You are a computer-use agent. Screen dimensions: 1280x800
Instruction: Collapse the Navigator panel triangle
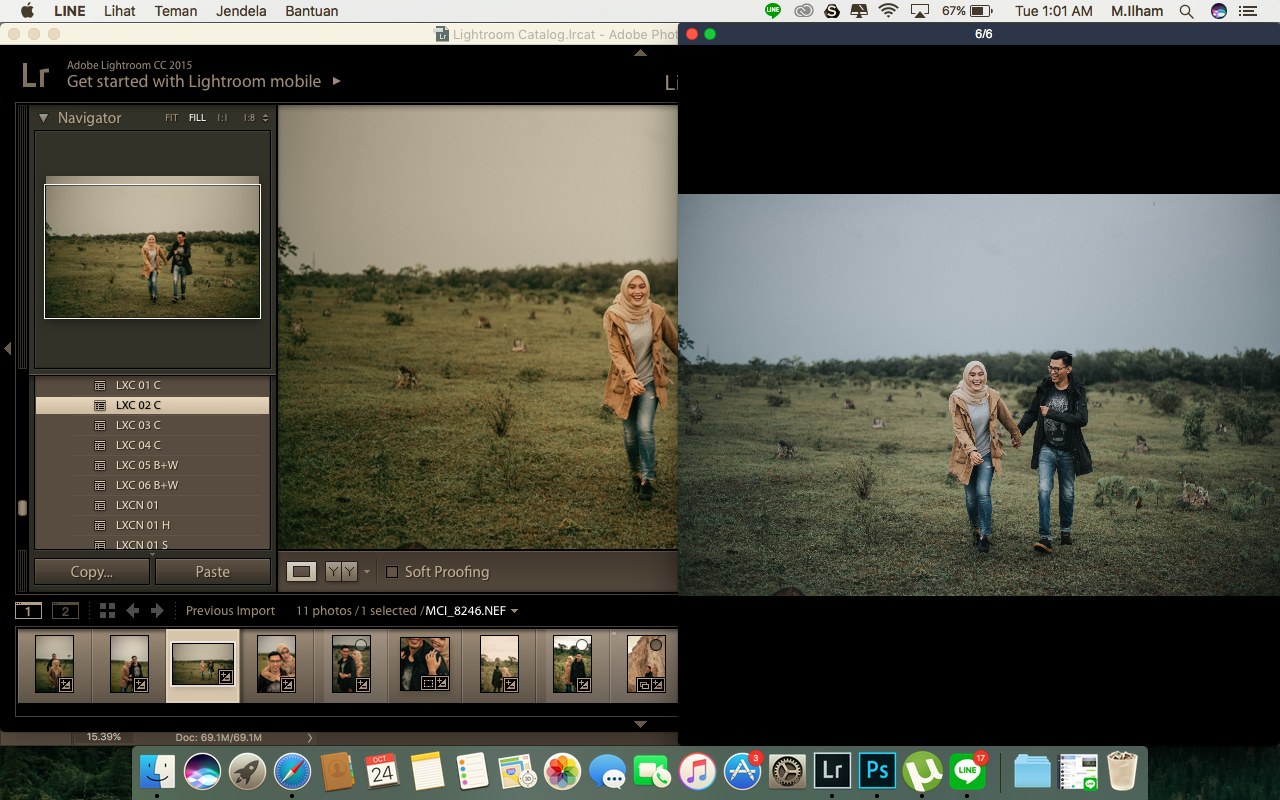(43, 118)
